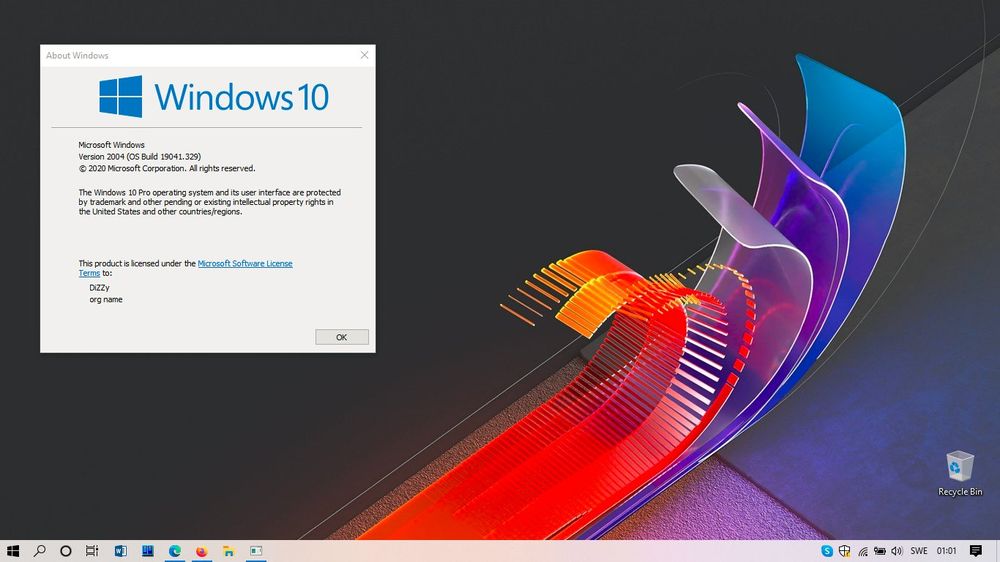Click the Windows 10 logo banner

click(x=214, y=96)
